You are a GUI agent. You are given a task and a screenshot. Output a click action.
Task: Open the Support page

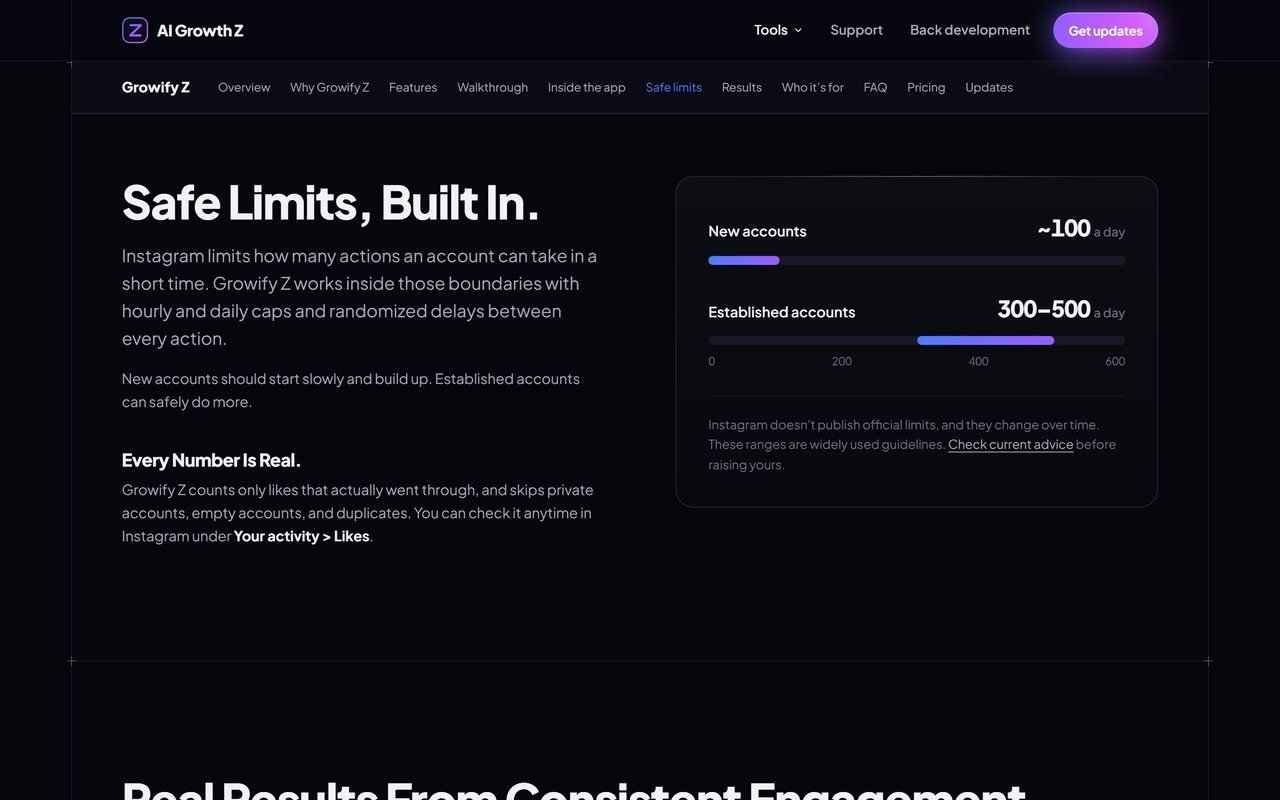click(x=856, y=30)
